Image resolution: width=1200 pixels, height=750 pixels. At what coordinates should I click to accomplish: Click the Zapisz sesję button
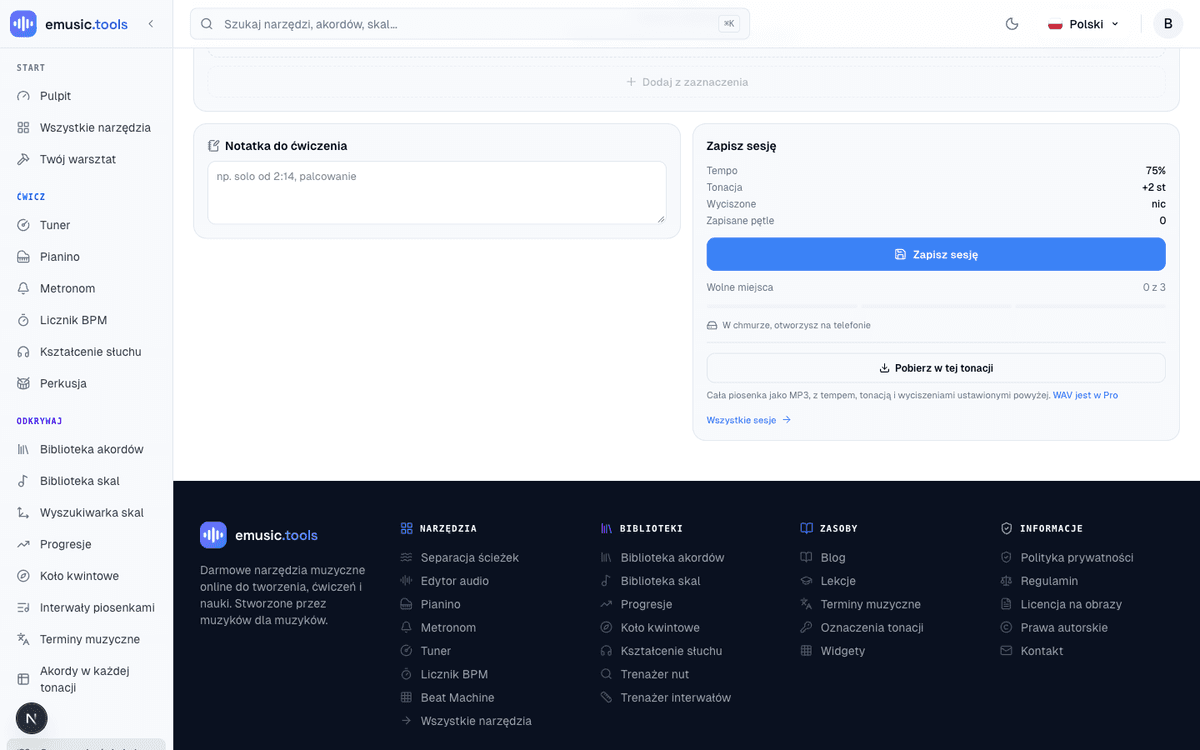936,254
